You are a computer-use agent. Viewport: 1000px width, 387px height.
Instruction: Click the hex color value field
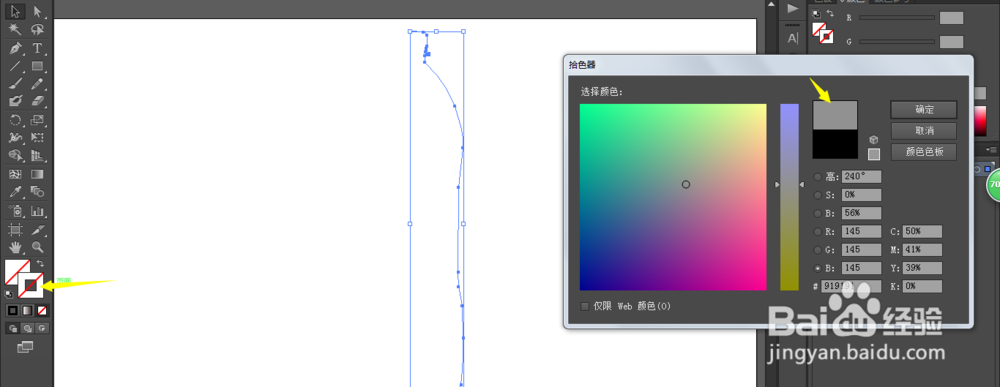851,287
